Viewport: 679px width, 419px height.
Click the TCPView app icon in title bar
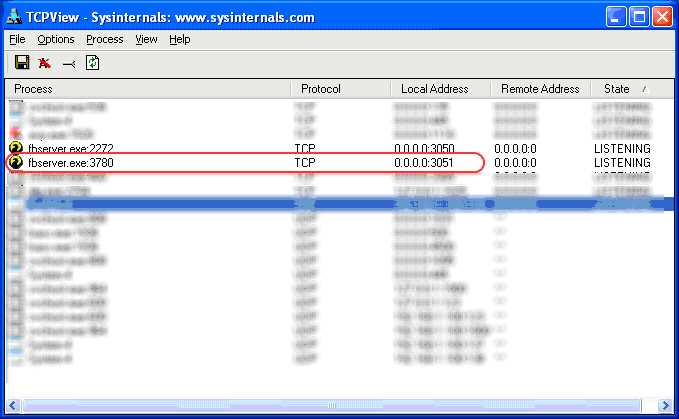pos(14,16)
